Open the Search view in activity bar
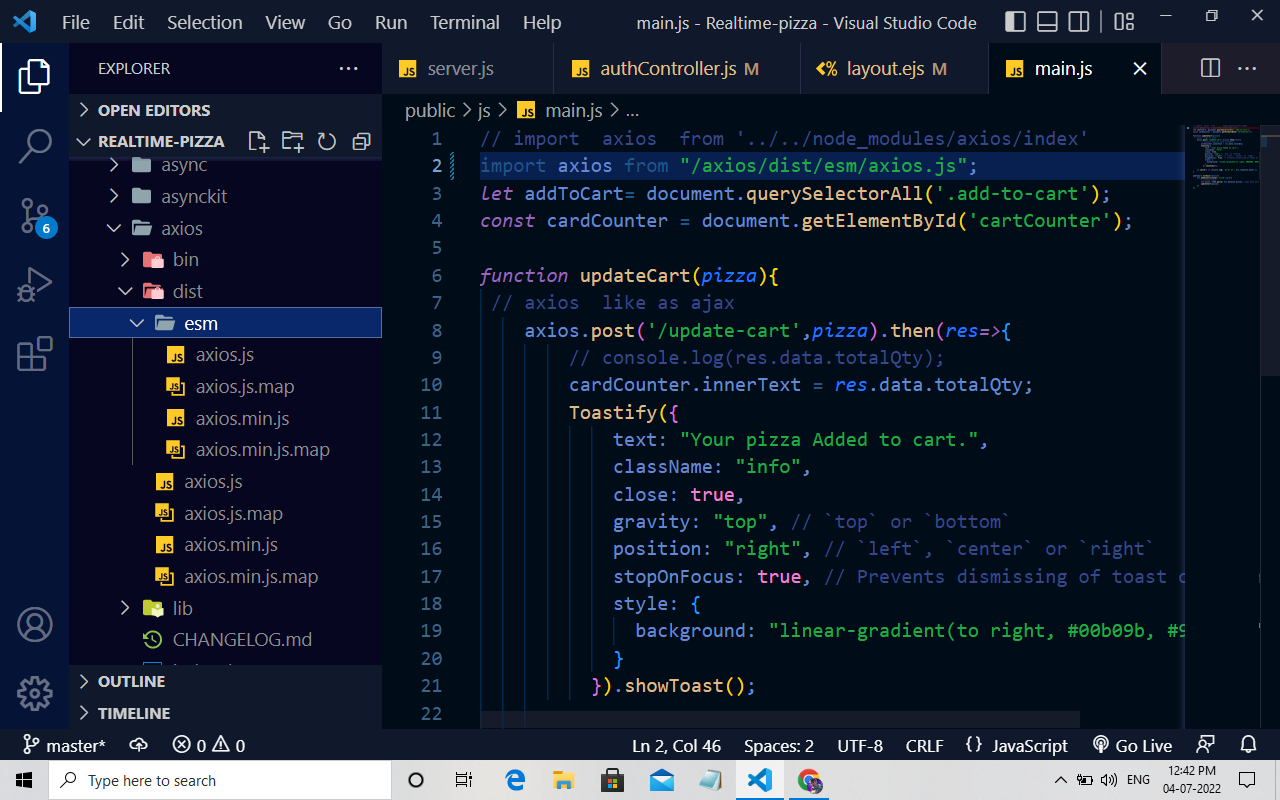The width and height of the screenshot is (1280, 800). [34, 146]
